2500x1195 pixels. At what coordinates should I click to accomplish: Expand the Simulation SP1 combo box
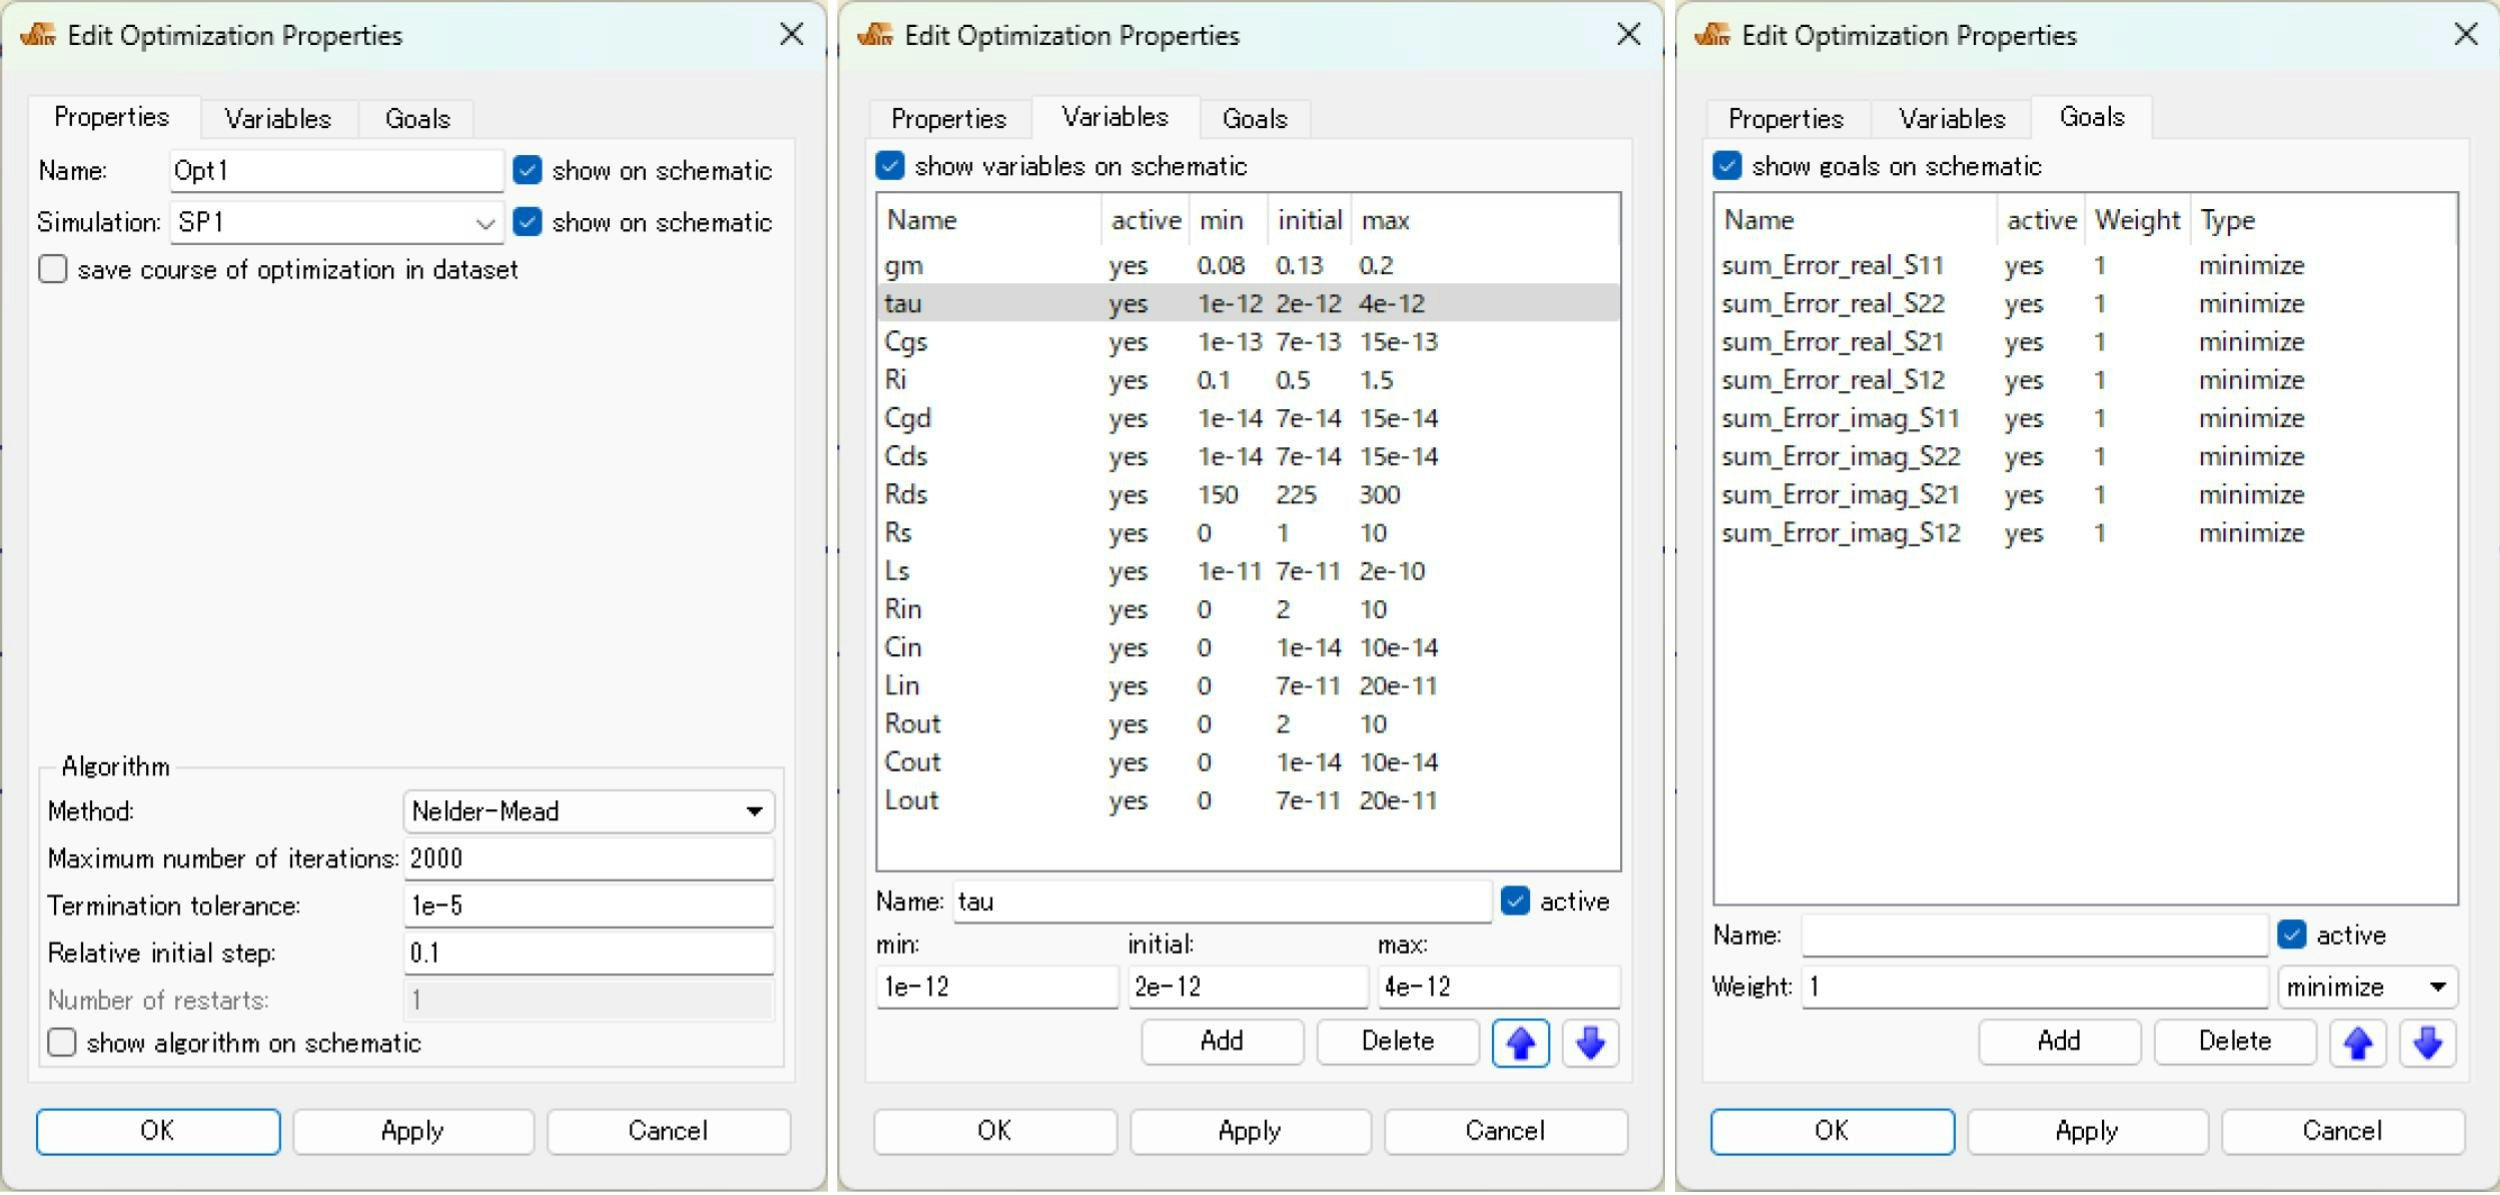(x=485, y=222)
